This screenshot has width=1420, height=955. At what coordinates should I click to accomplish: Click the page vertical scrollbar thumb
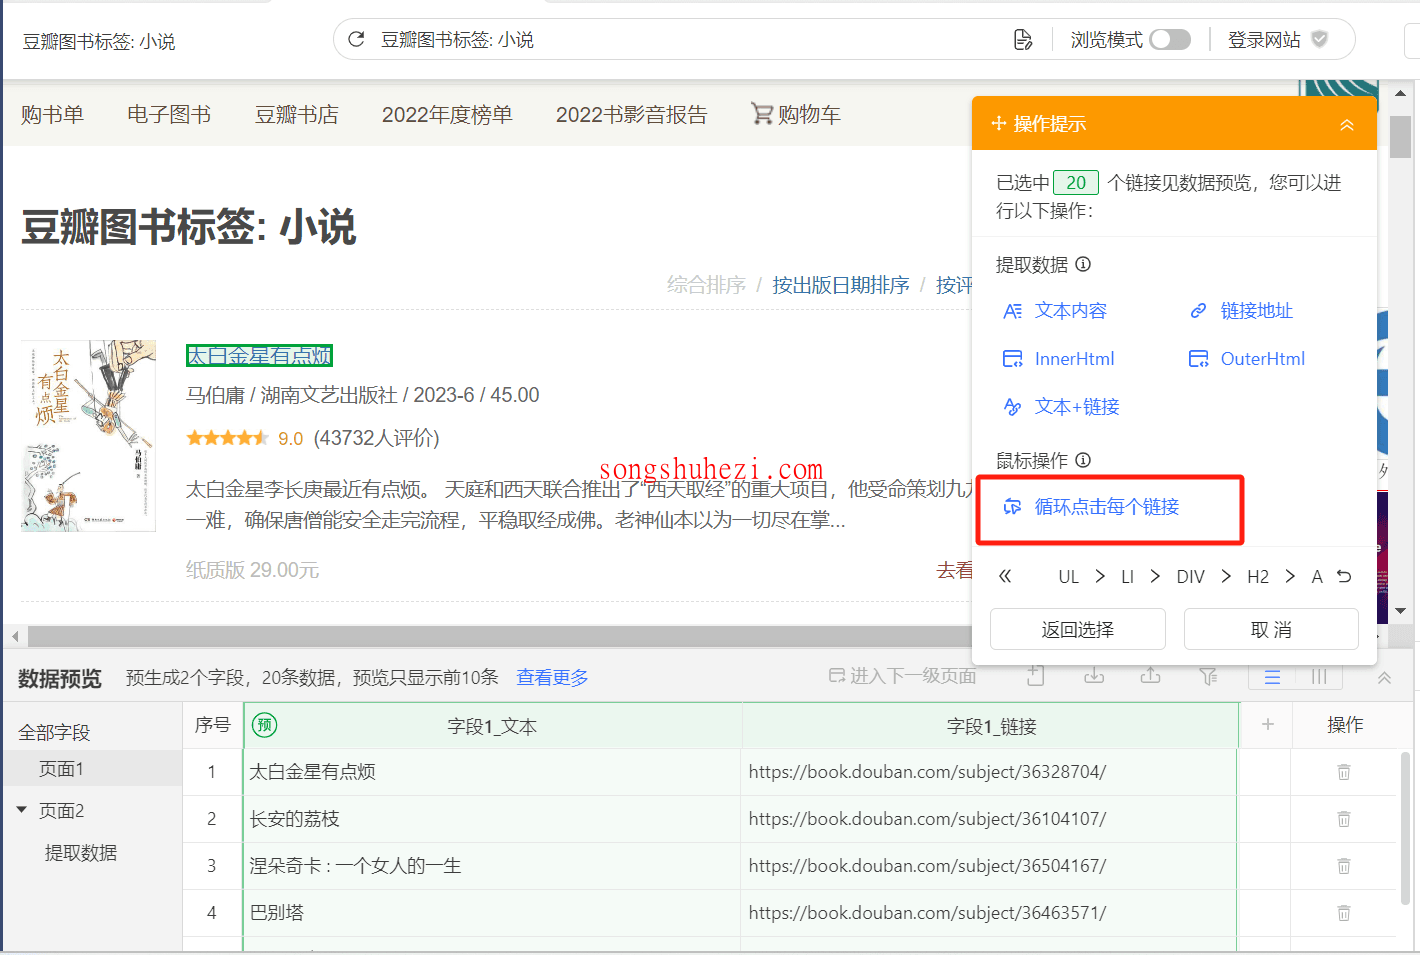coord(1400,137)
